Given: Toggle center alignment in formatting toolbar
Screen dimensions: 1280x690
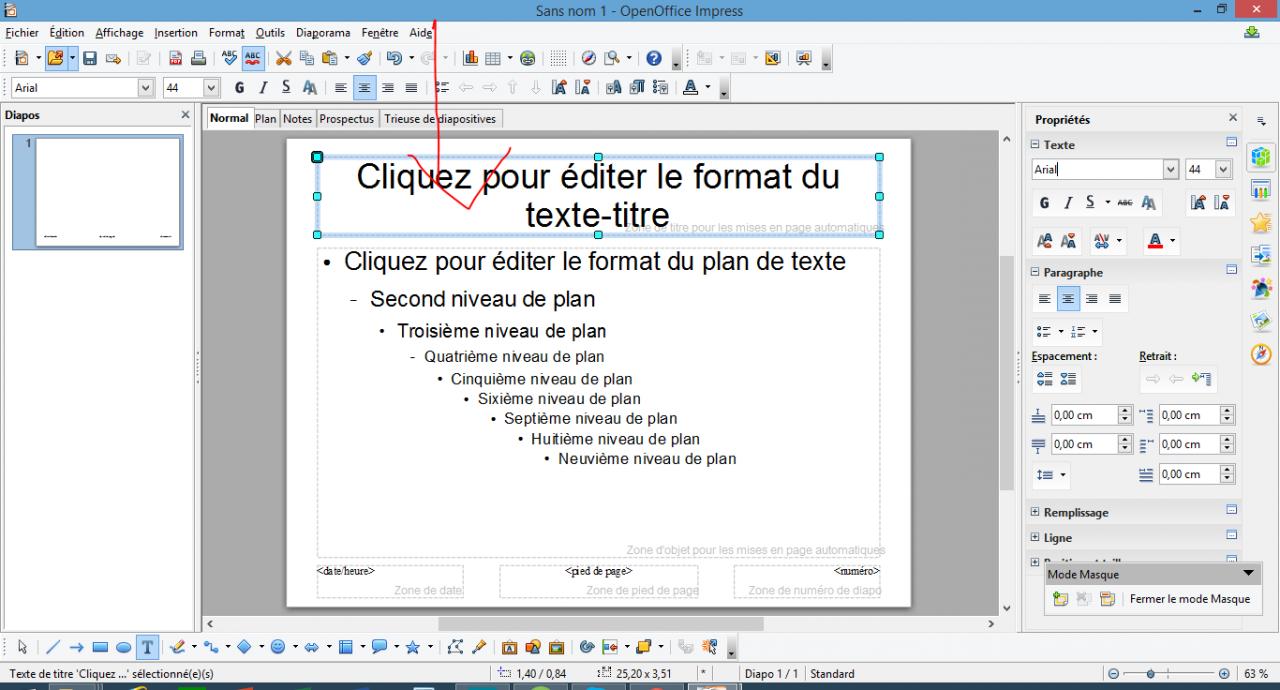Looking at the screenshot, I should point(364,88).
